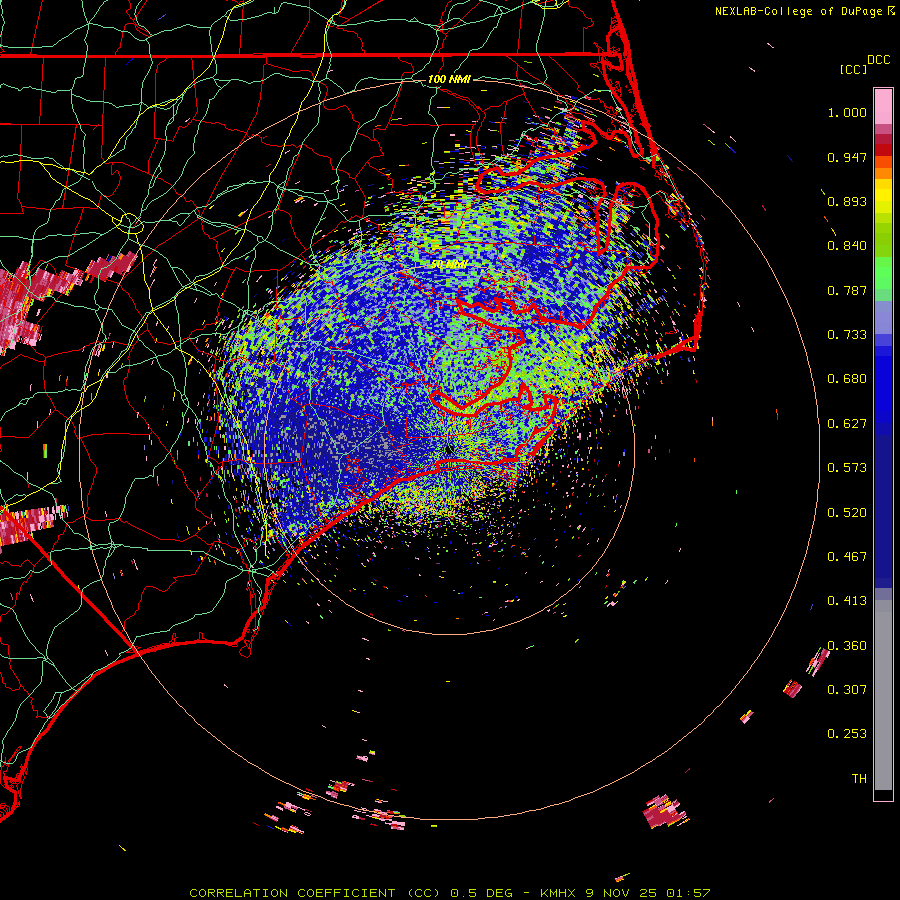Click the KMHX 9 NOV 25 01:57 timestamp
Image resolution: width=900 pixels, height=900 pixels.
tap(625, 893)
